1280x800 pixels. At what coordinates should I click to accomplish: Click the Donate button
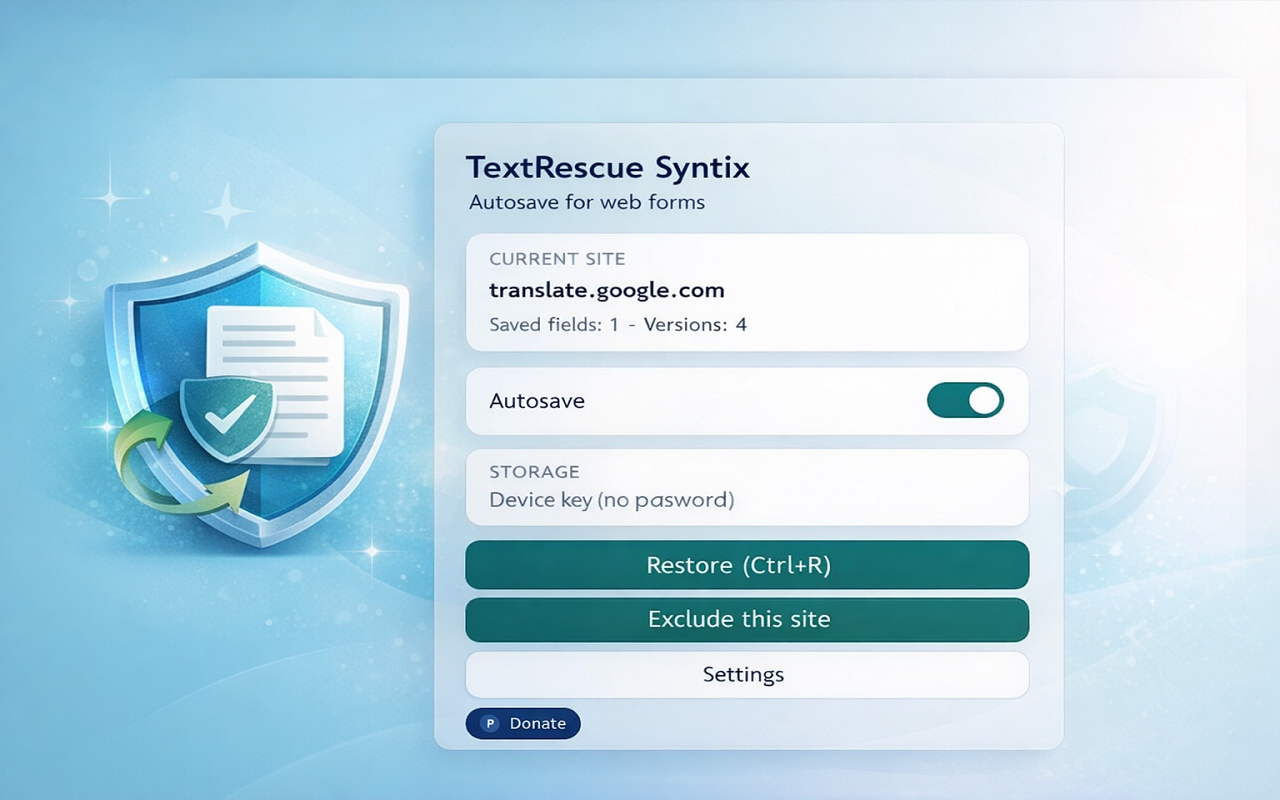[x=523, y=723]
